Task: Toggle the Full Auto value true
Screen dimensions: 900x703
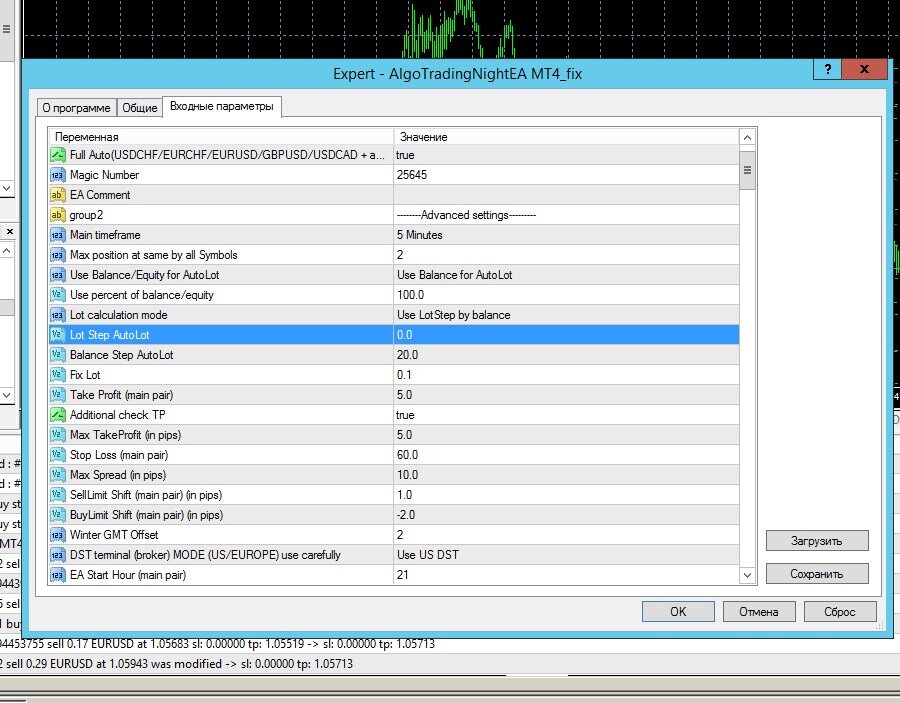Action: [566, 155]
